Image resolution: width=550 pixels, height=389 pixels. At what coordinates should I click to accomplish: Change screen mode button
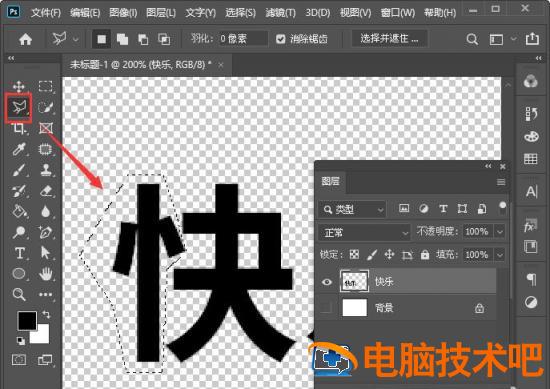pyautogui.click(x=45, y=360)
